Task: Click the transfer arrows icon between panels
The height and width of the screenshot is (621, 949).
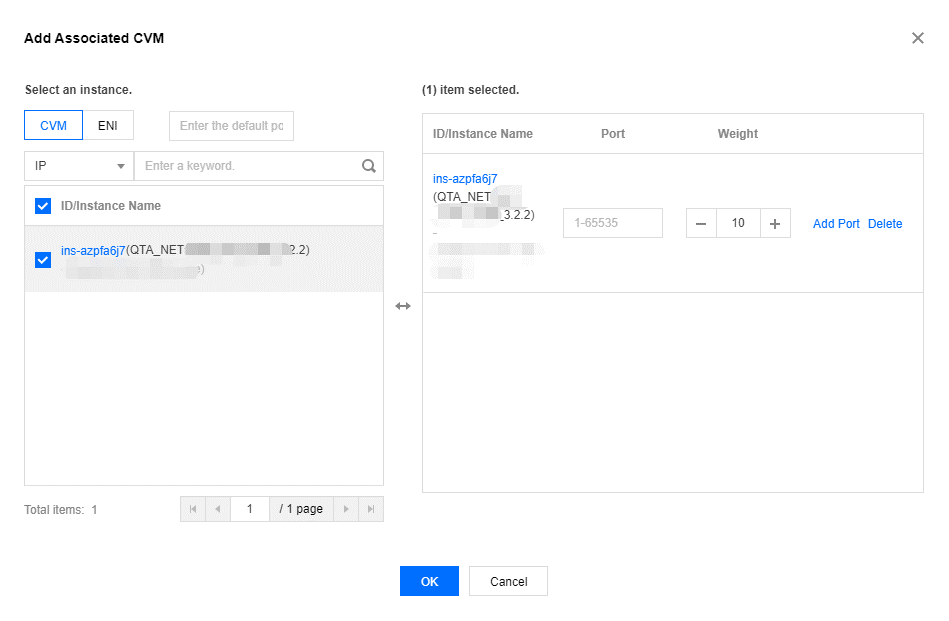Action: (403, 306)
